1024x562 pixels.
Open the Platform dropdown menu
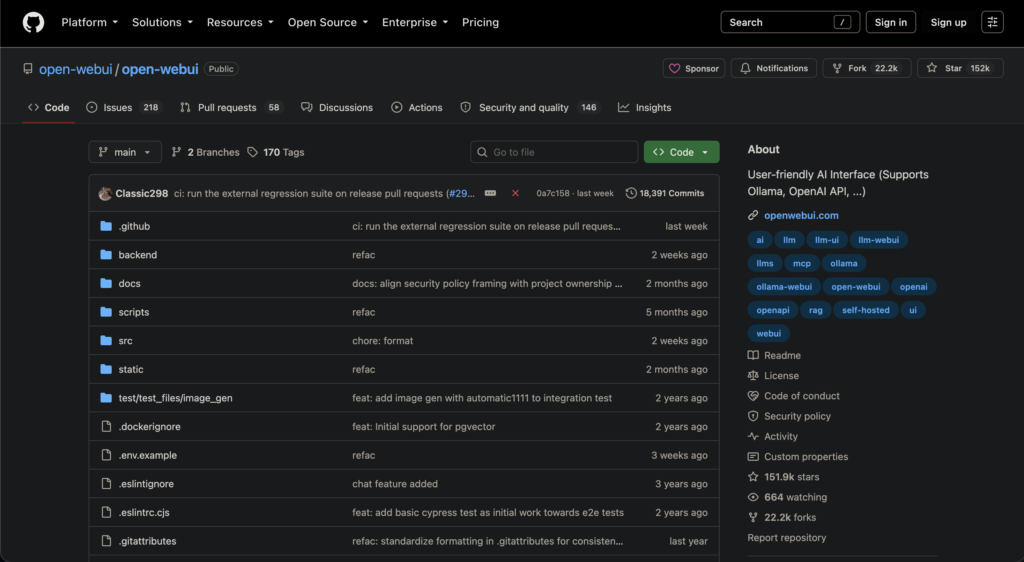(x=89, y=22)
